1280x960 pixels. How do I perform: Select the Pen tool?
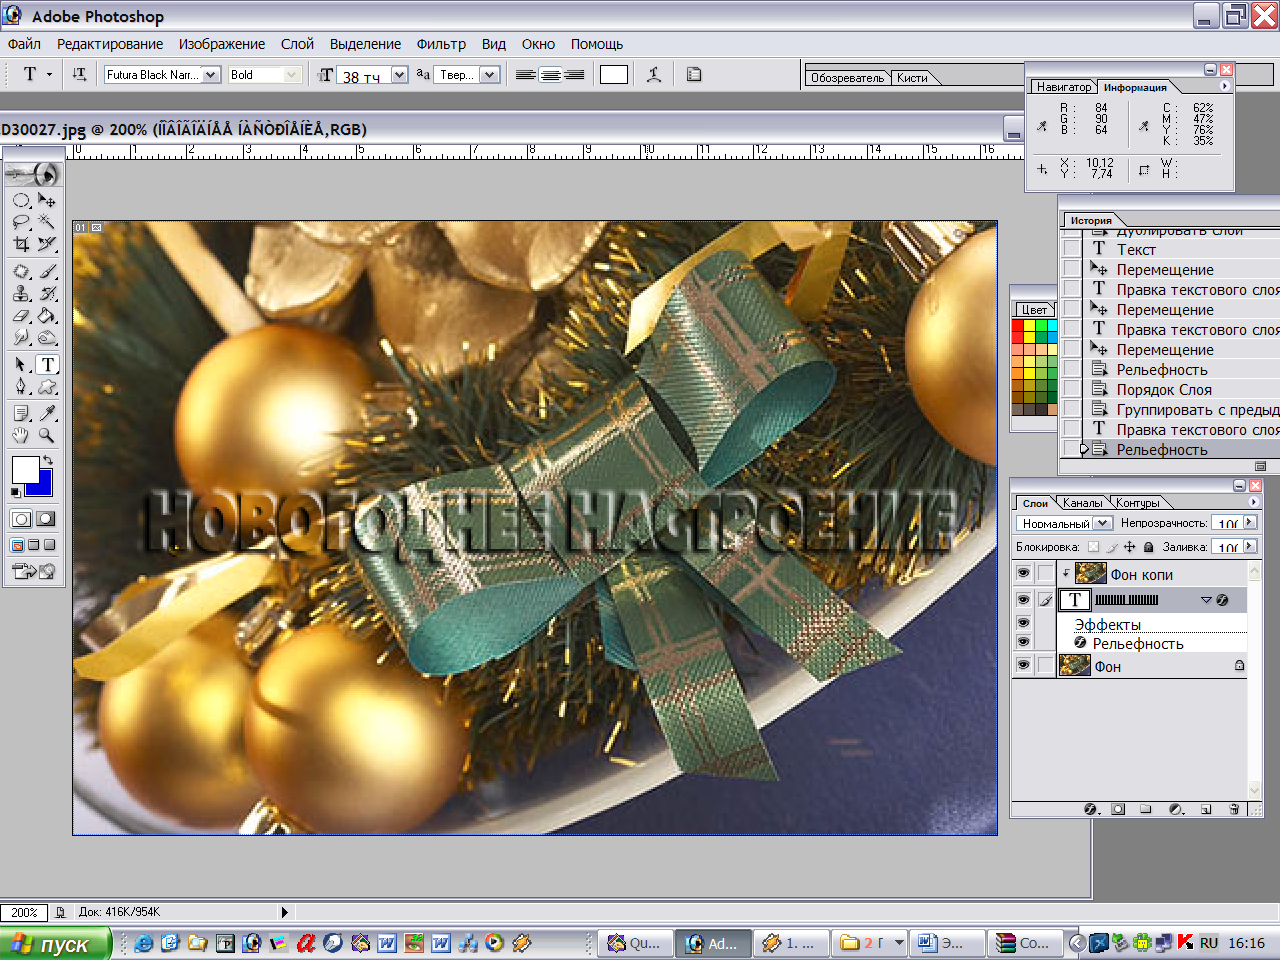21,387
